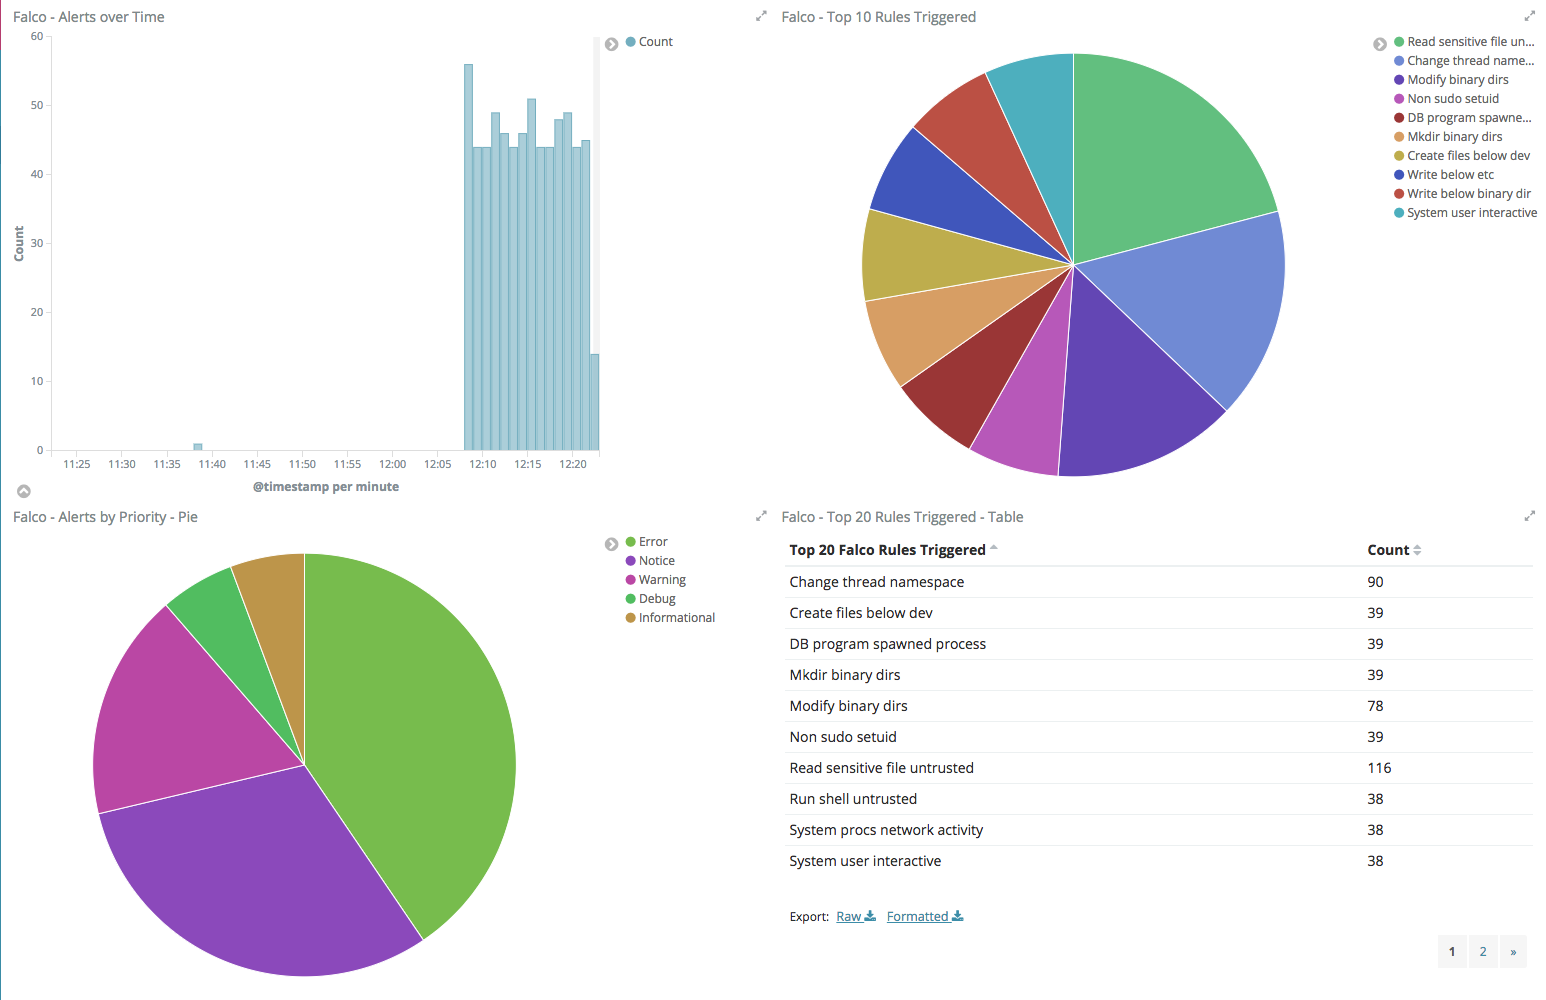Click the count value 90 in table
The width and height of the screenshot is (1546, 1000).
pos(1375,582)
